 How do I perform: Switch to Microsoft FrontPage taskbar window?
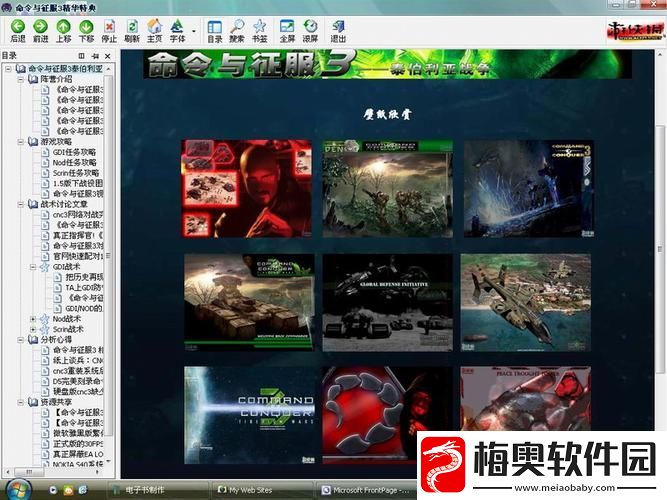click(367, 490)
